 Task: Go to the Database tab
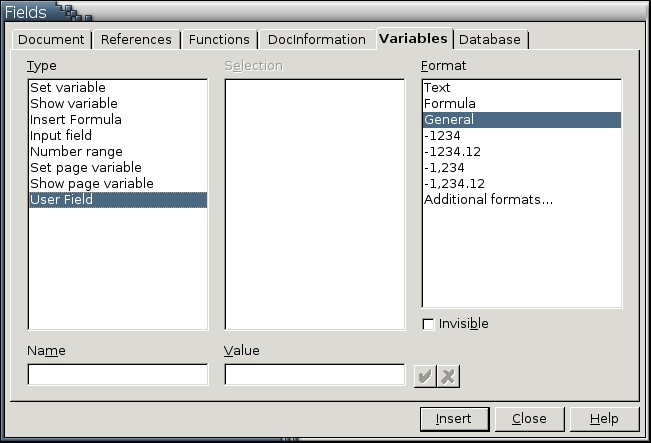(490, 39)
